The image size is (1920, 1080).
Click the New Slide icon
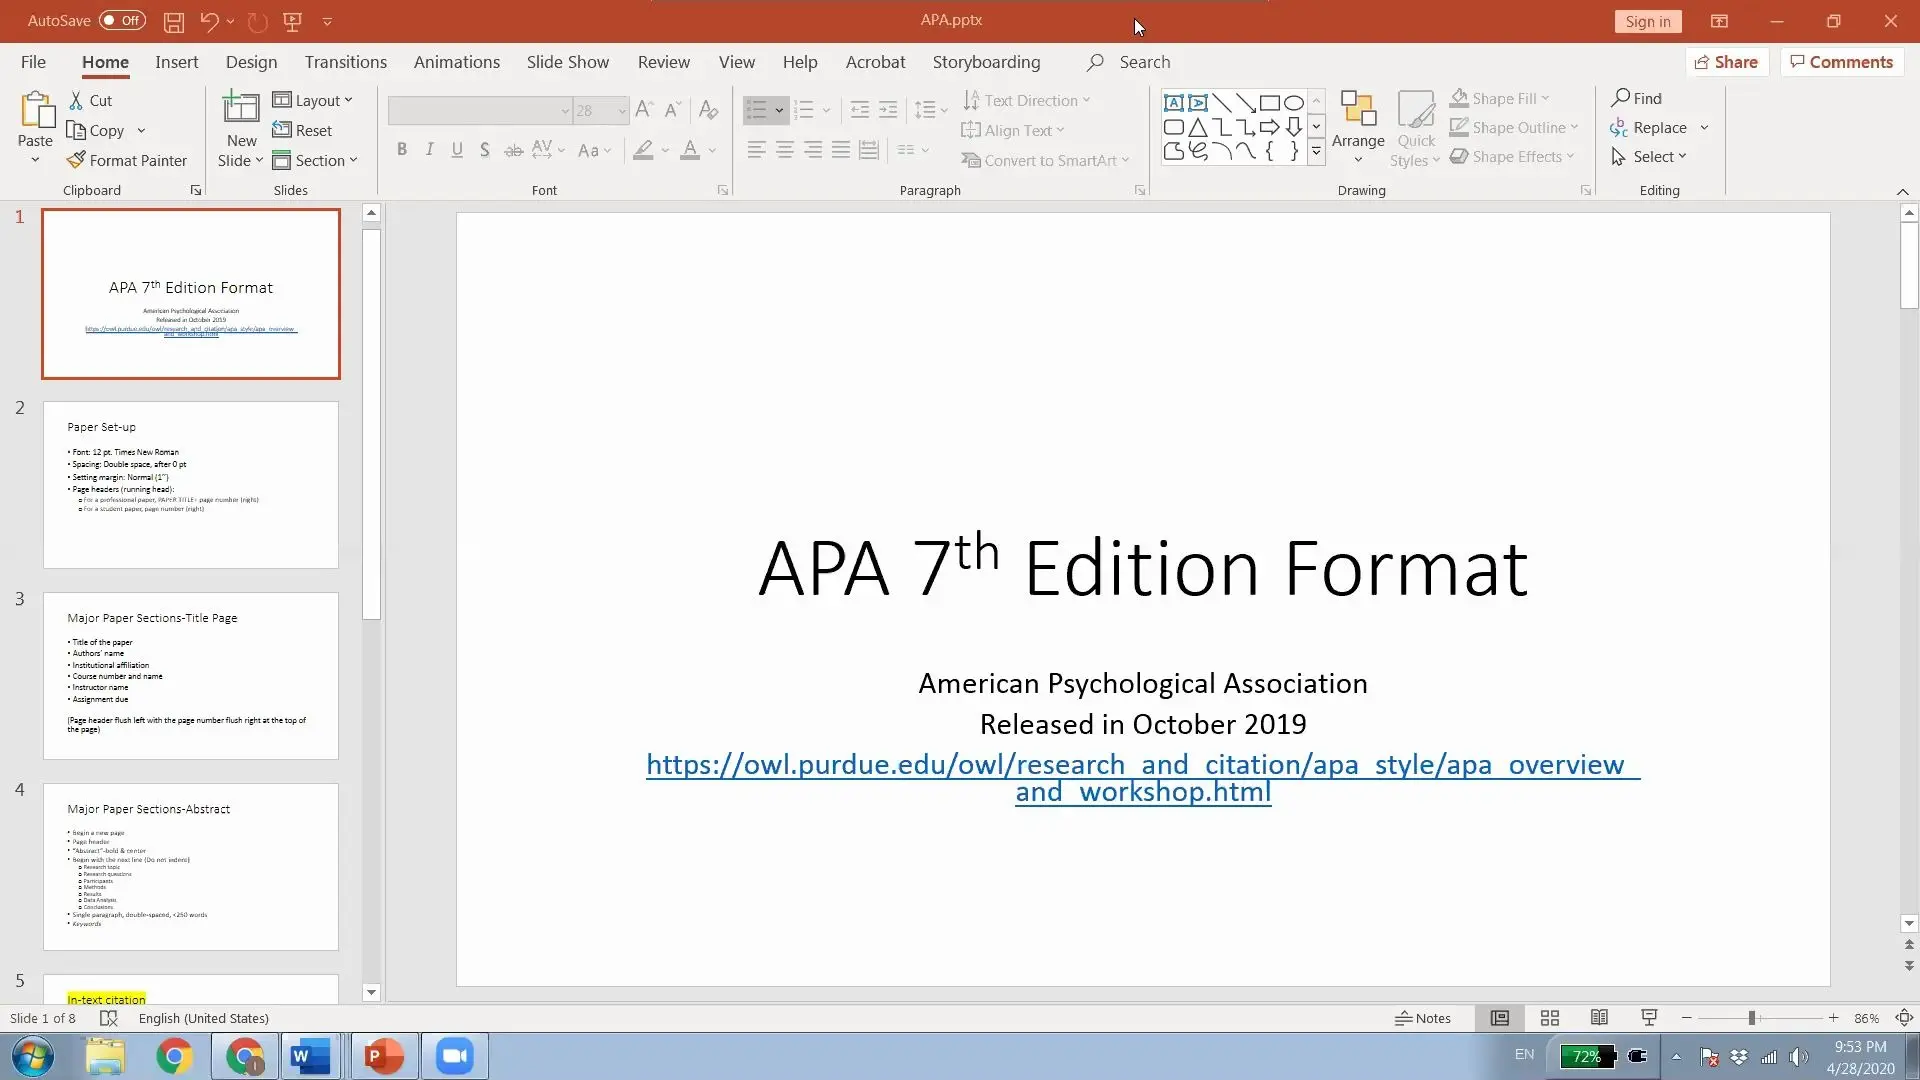point(241,107)
